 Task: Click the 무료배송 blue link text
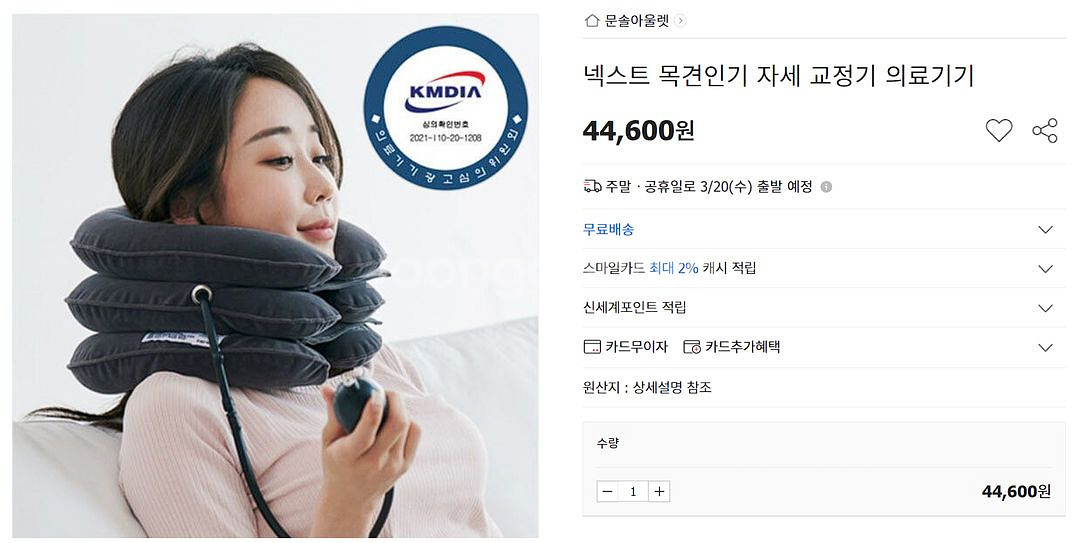608,229
